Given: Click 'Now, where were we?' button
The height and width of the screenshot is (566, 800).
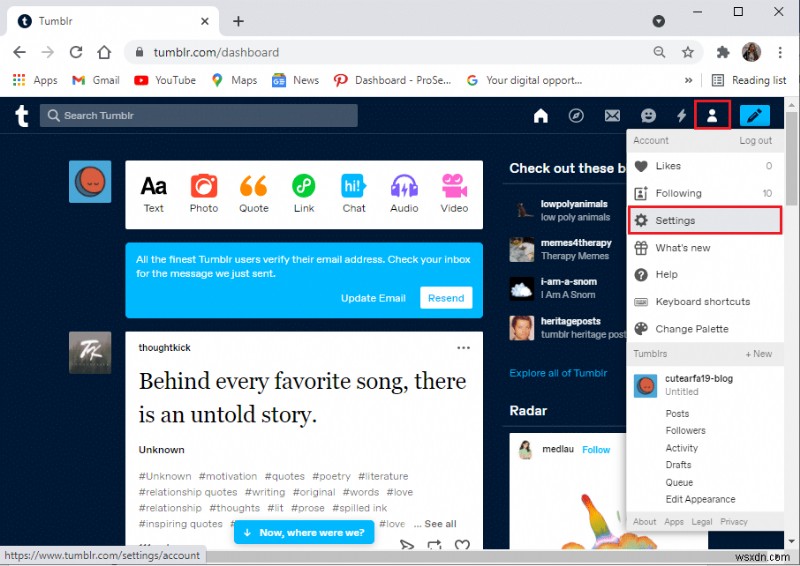Looking at the screenshot, I should point(304,532).
